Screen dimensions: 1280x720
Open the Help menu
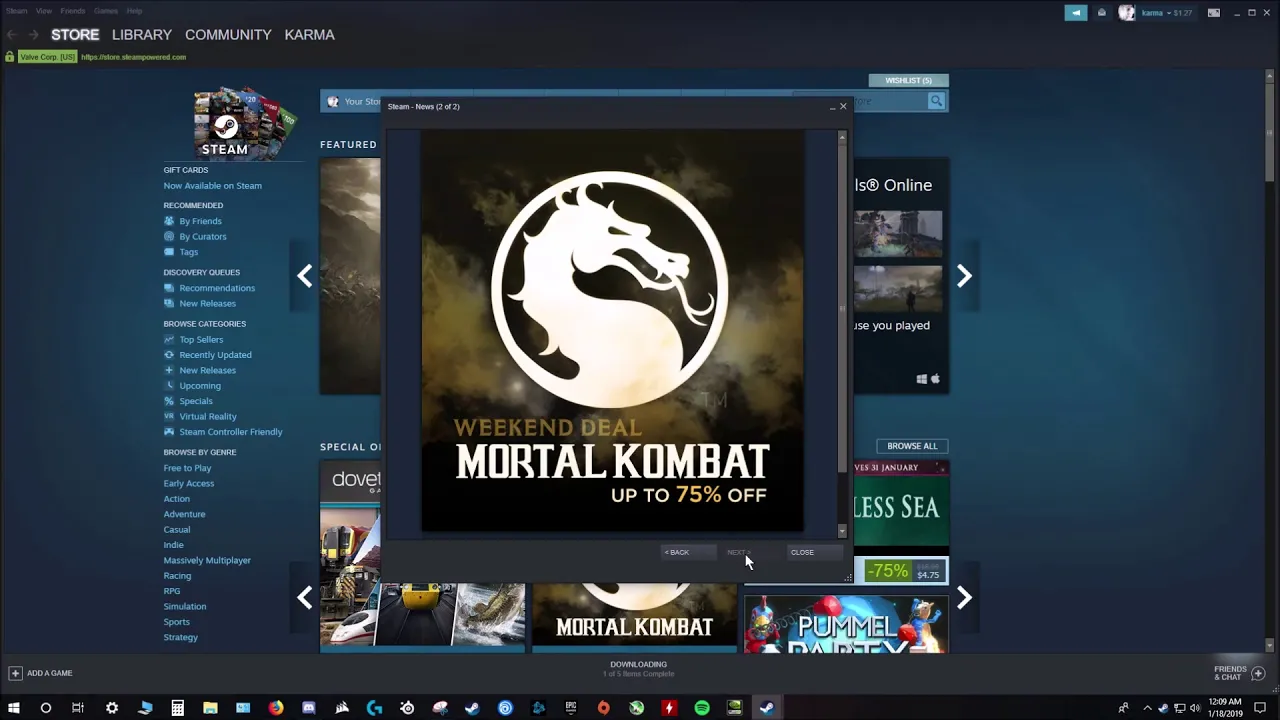tap(134, 11)
